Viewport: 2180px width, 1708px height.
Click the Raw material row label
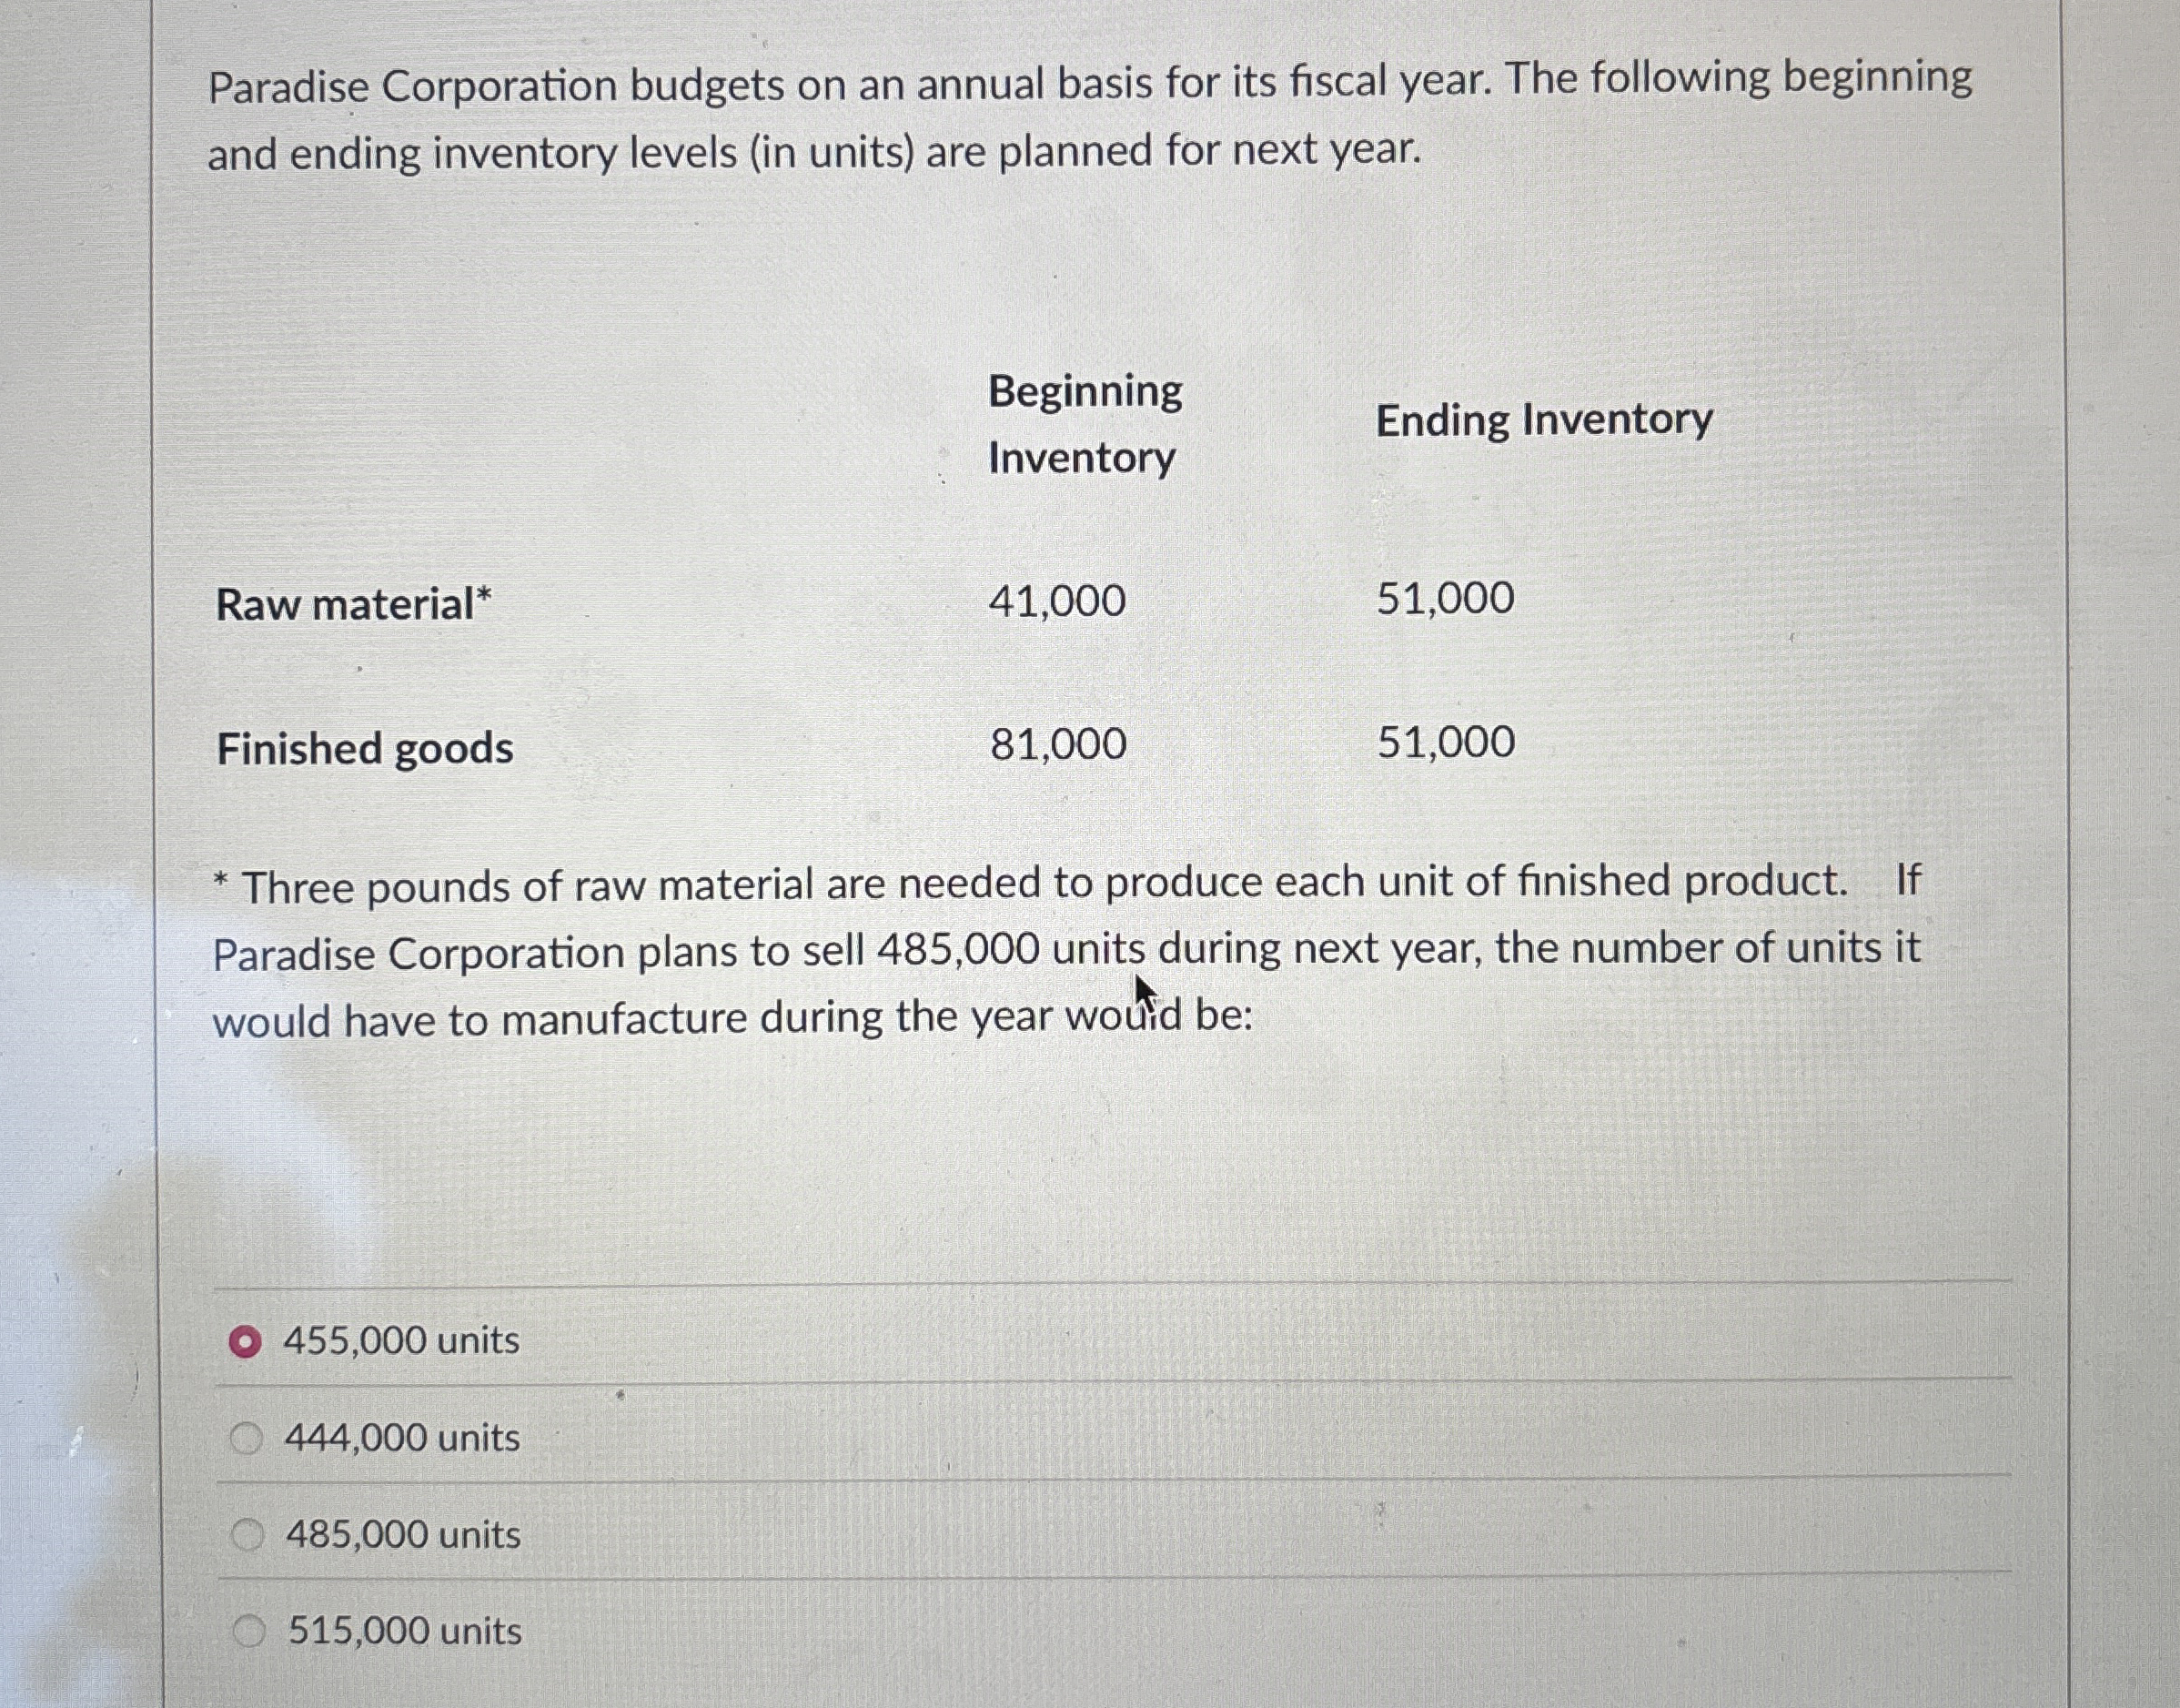click(356, 603)
